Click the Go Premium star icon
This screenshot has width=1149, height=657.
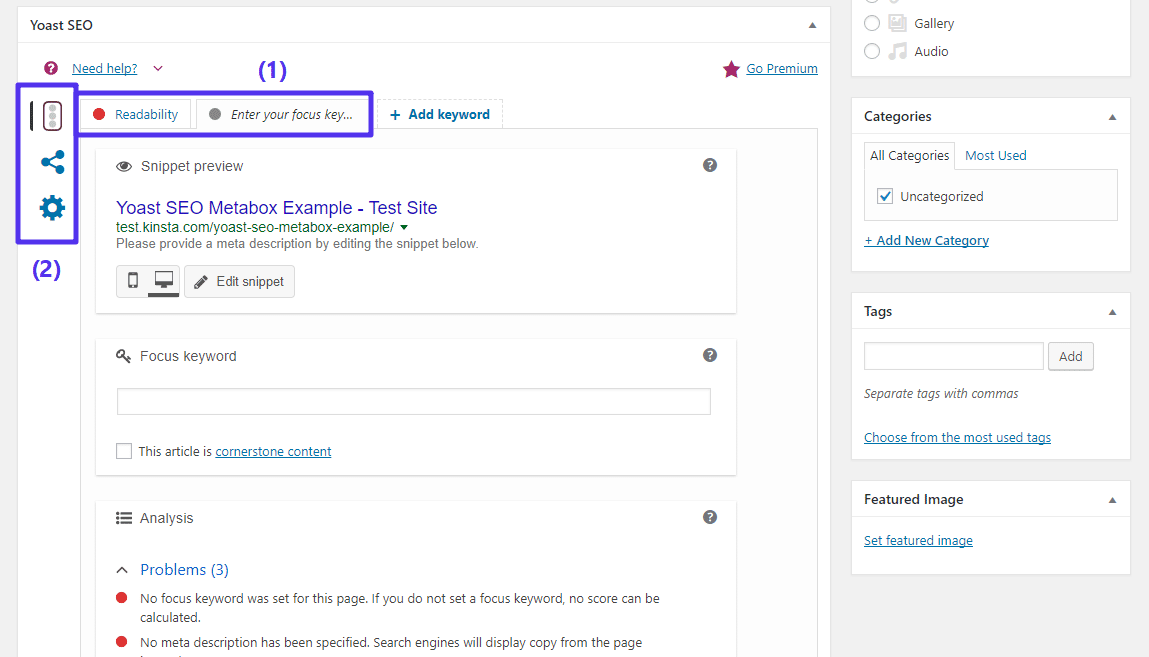point(731,69)
